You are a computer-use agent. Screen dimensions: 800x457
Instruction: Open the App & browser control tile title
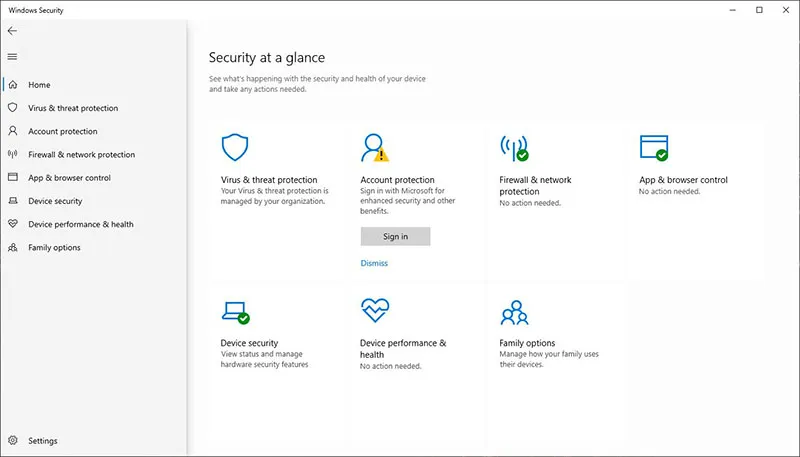point(683,180)
